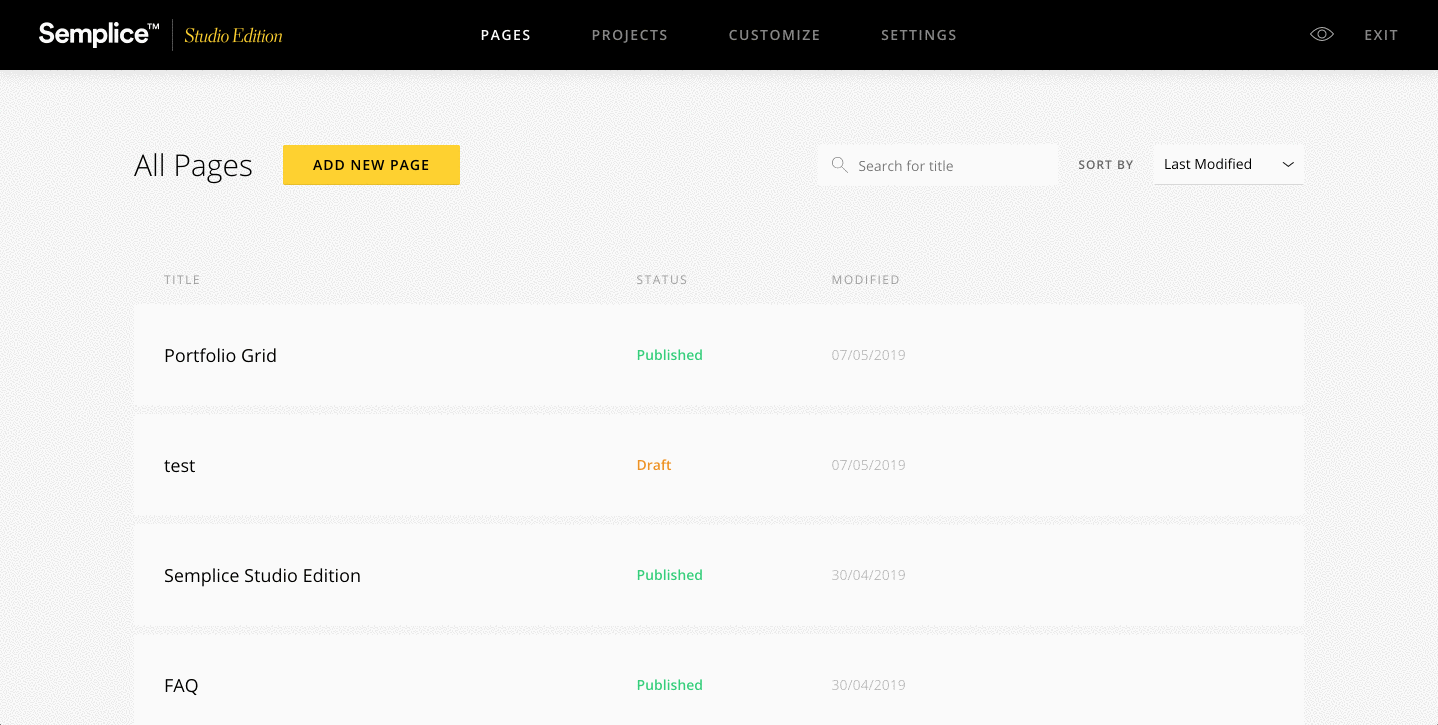This screenshot has width=1438, height=725.
Task: Open the Portfolio Grid page
Action: click(220, 356)
